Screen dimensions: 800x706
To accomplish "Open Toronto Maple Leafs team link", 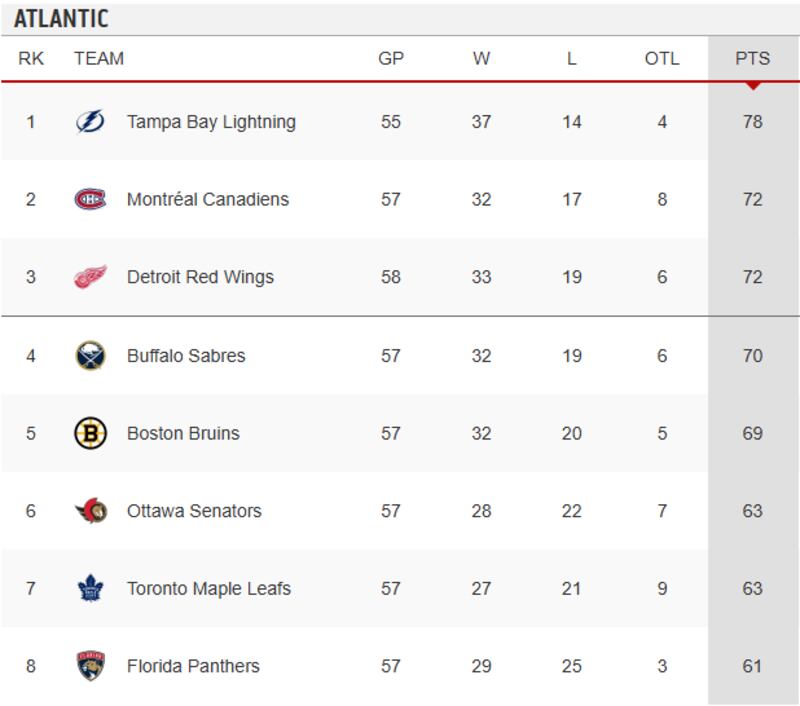I will 209,588.
